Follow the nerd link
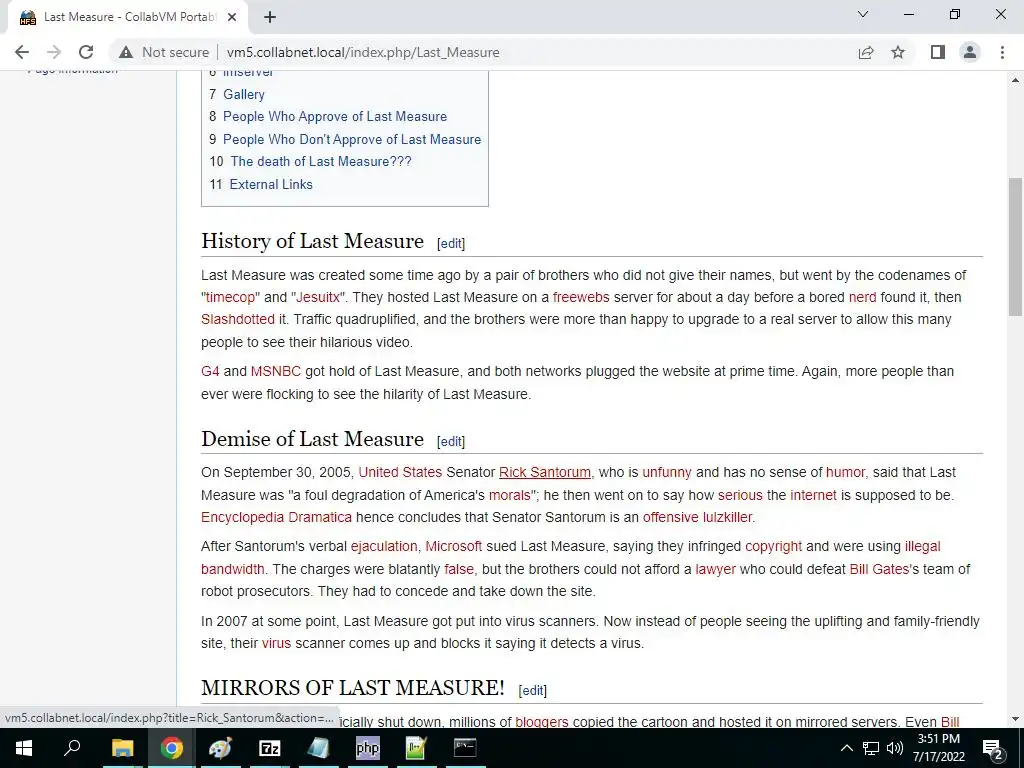1024x768 pixels. tap(862, 297)
